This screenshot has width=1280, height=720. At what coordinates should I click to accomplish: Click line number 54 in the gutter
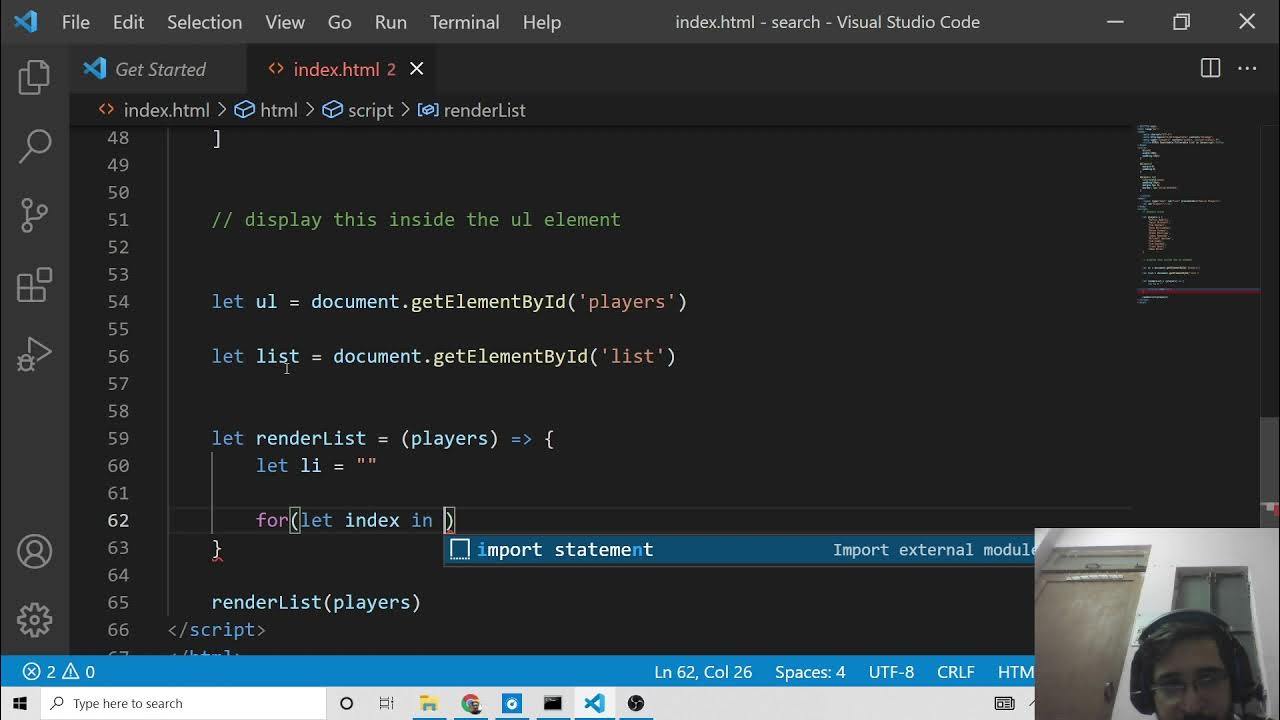(x=118, y=301)
